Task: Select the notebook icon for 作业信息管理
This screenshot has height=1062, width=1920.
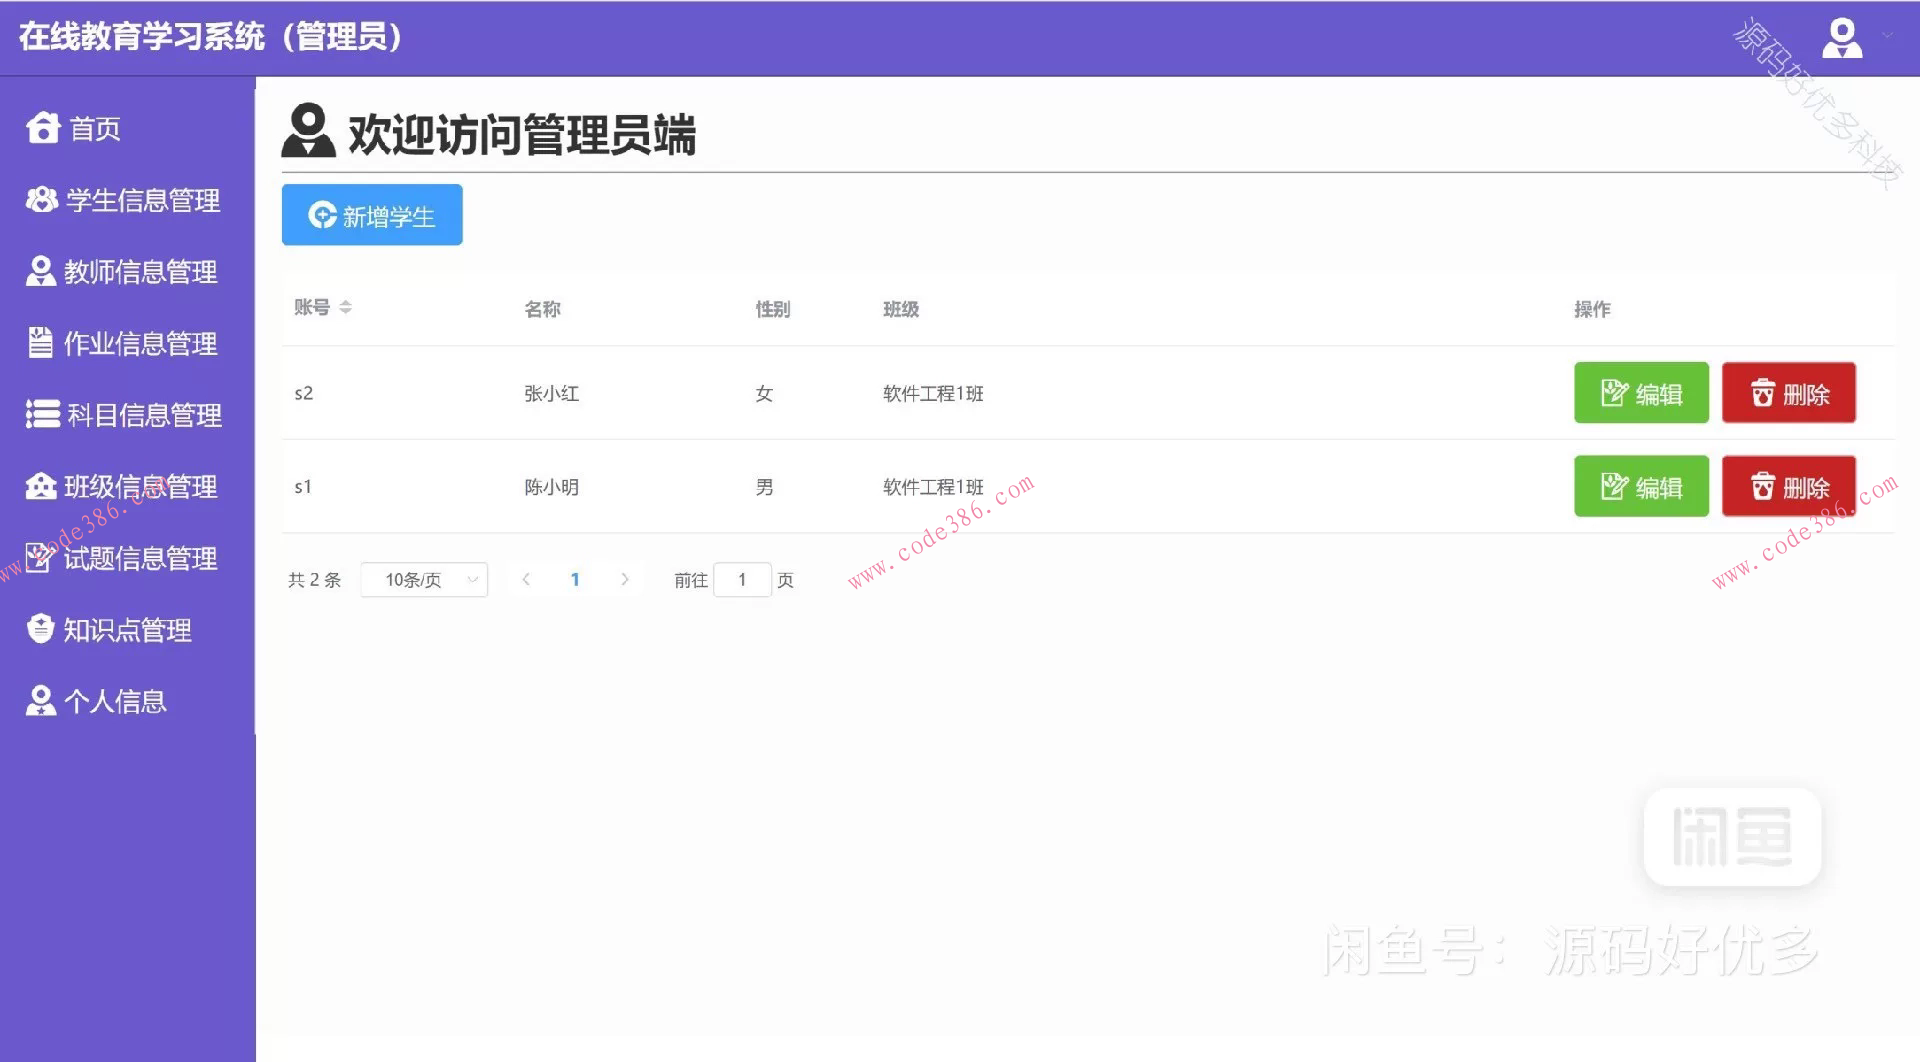Action: [40, 343]
